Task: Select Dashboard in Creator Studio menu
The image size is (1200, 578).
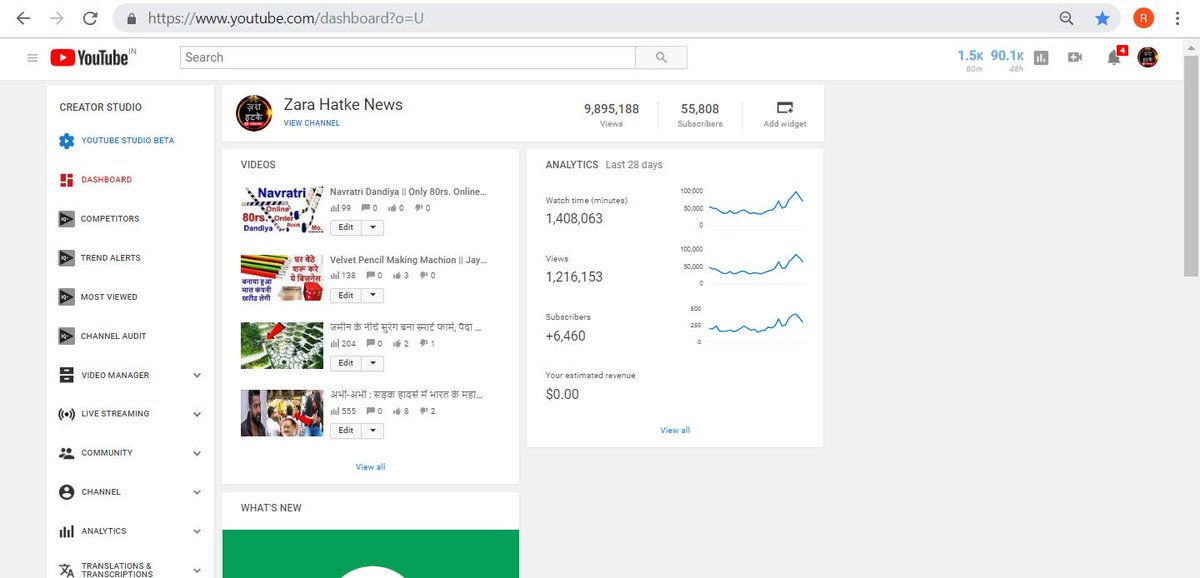Action: click(106, 180)
